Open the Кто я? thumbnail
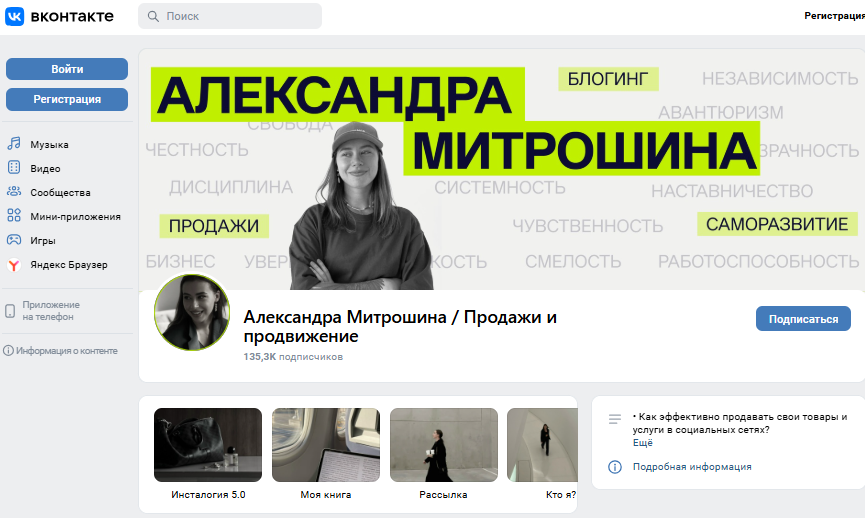This screenshot has height=518, width=865. pyautogui.click(x=542, y=445)
